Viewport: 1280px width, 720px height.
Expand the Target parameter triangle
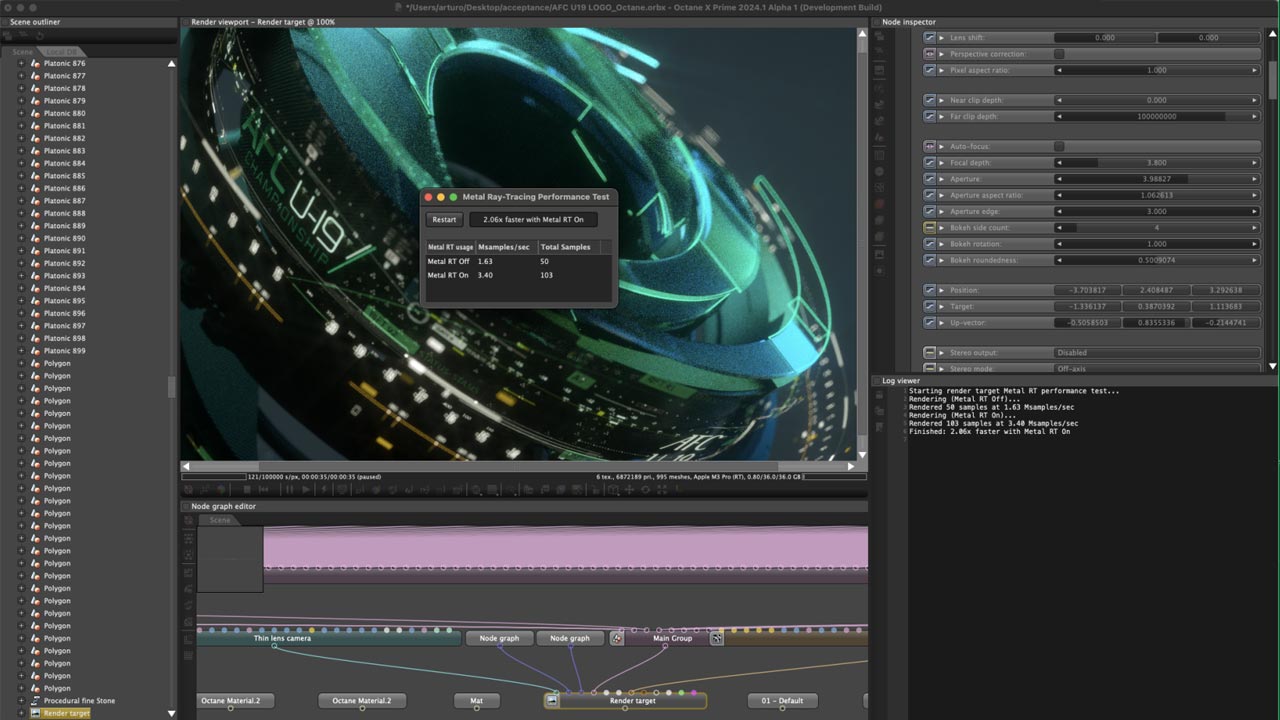[x=942, y=306]
